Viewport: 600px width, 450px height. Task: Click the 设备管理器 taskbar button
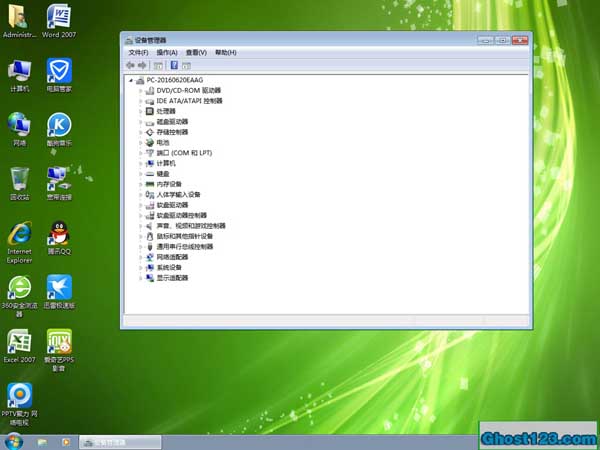pyautogui.click(x=120, y=442)
